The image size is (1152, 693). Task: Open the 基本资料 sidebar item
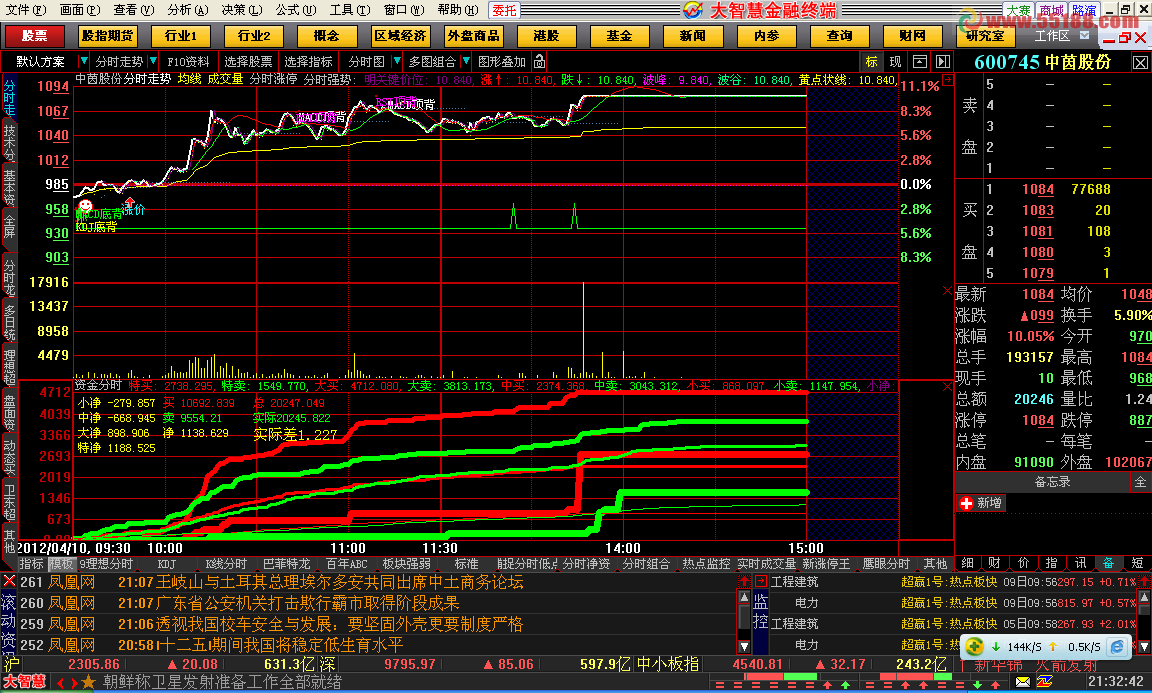pyautogui.click(x=9, y=187)
